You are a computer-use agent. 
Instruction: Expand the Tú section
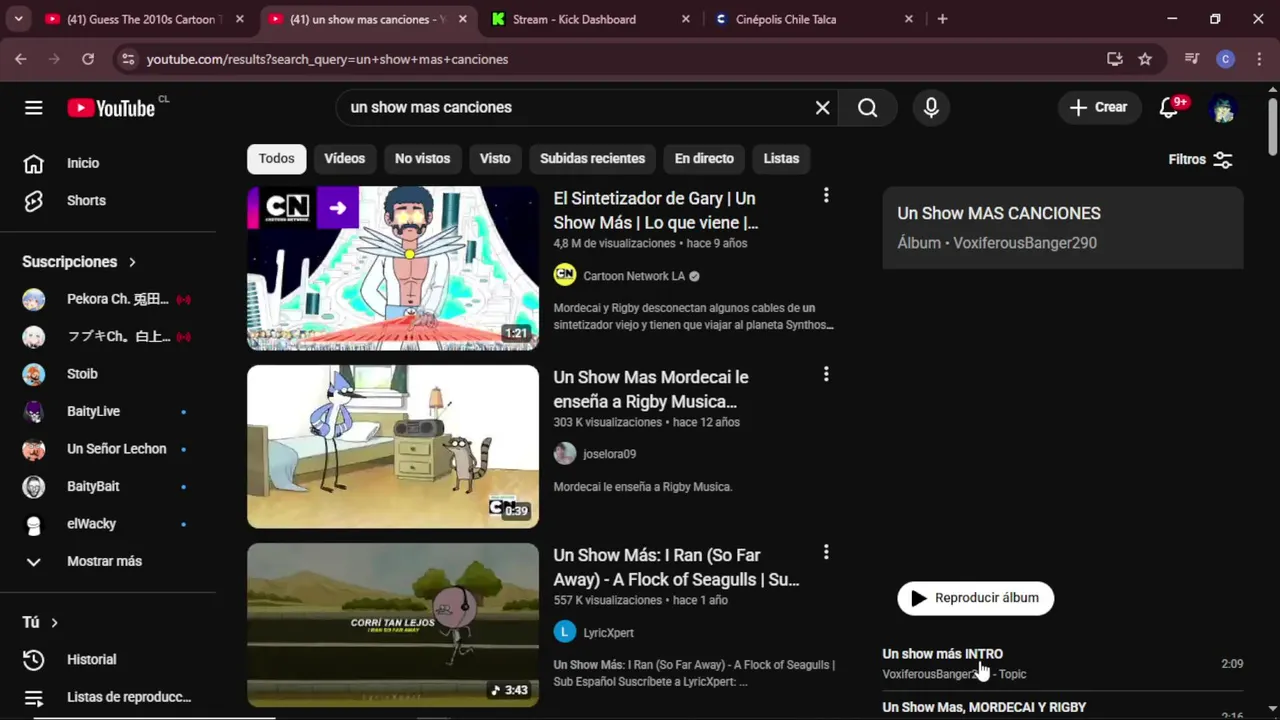coord(40,622)
